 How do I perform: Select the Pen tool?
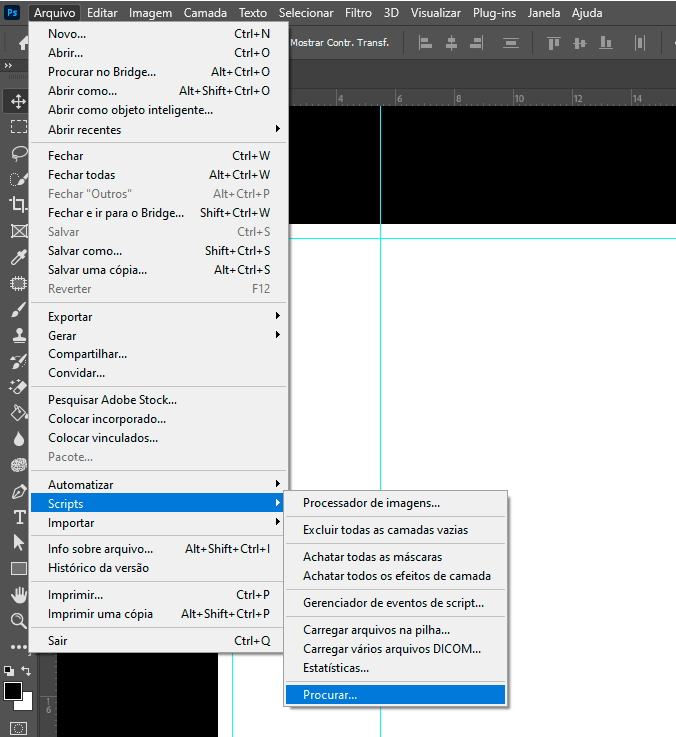coord(18,492)
